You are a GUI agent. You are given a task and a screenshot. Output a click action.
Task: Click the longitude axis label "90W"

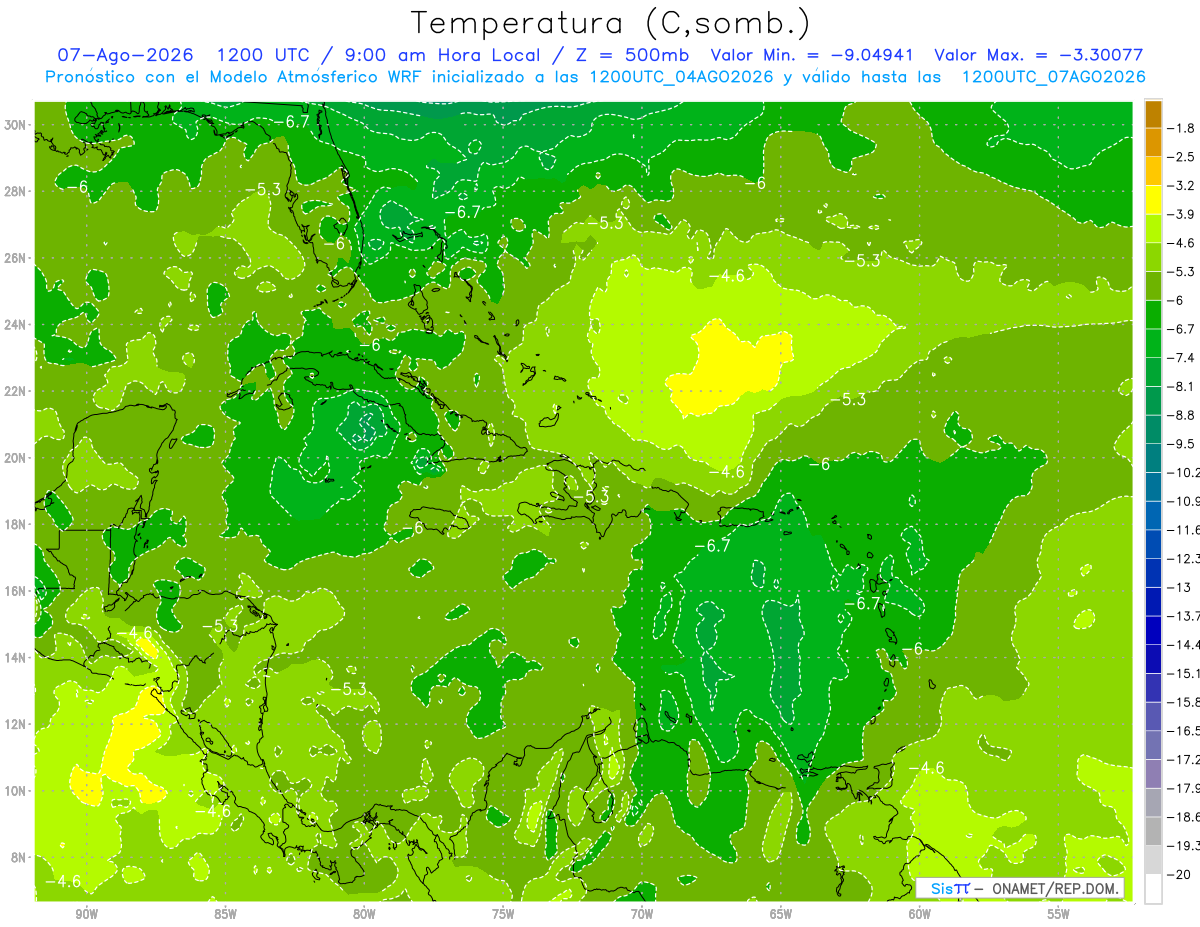coord(86,914)
